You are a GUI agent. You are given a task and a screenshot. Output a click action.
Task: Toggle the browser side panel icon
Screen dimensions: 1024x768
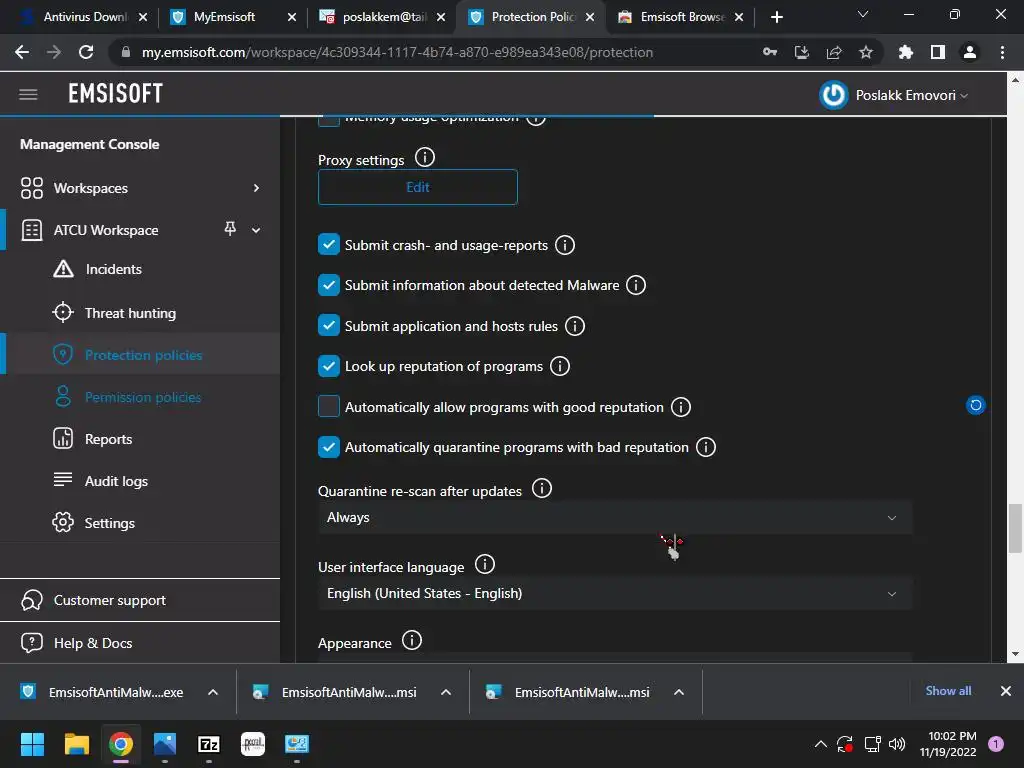point(938,52)
